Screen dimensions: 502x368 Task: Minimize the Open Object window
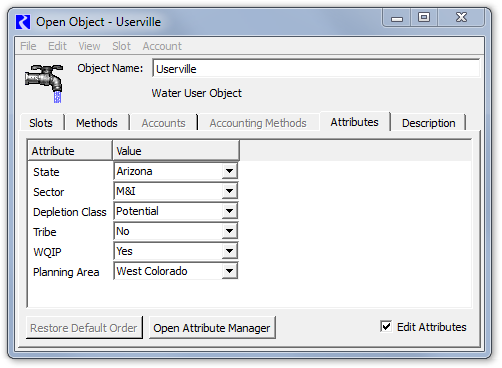(397, 18)
